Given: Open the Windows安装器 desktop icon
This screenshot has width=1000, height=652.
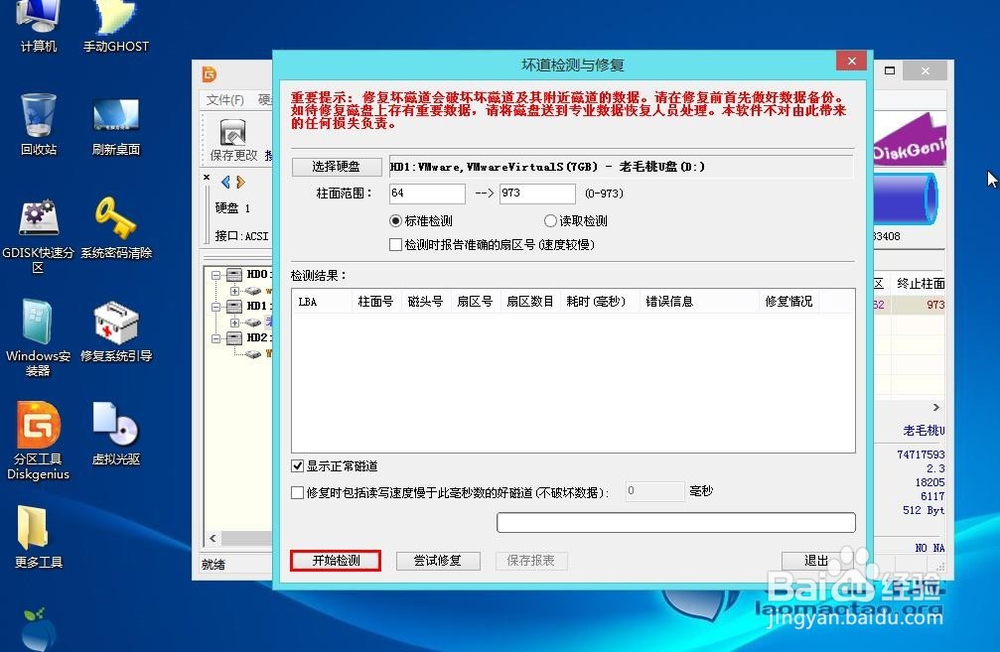Looking at the screenshot, I should click(38, 338).
